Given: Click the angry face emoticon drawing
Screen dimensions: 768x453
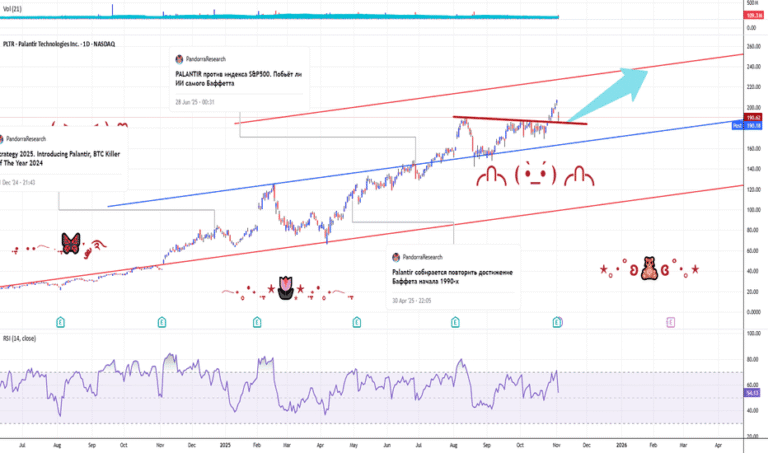Looking at the screenshot, I should coord(535,174).
